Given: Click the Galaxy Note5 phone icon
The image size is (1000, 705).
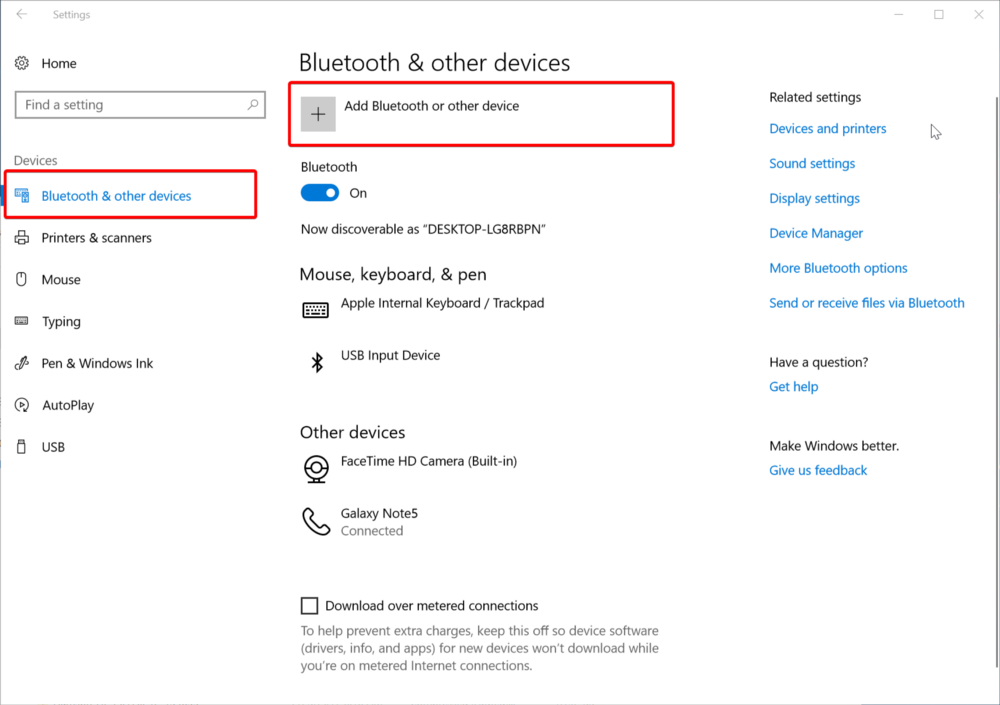Looking at the screenshot, I should click(x=316, y=521).
